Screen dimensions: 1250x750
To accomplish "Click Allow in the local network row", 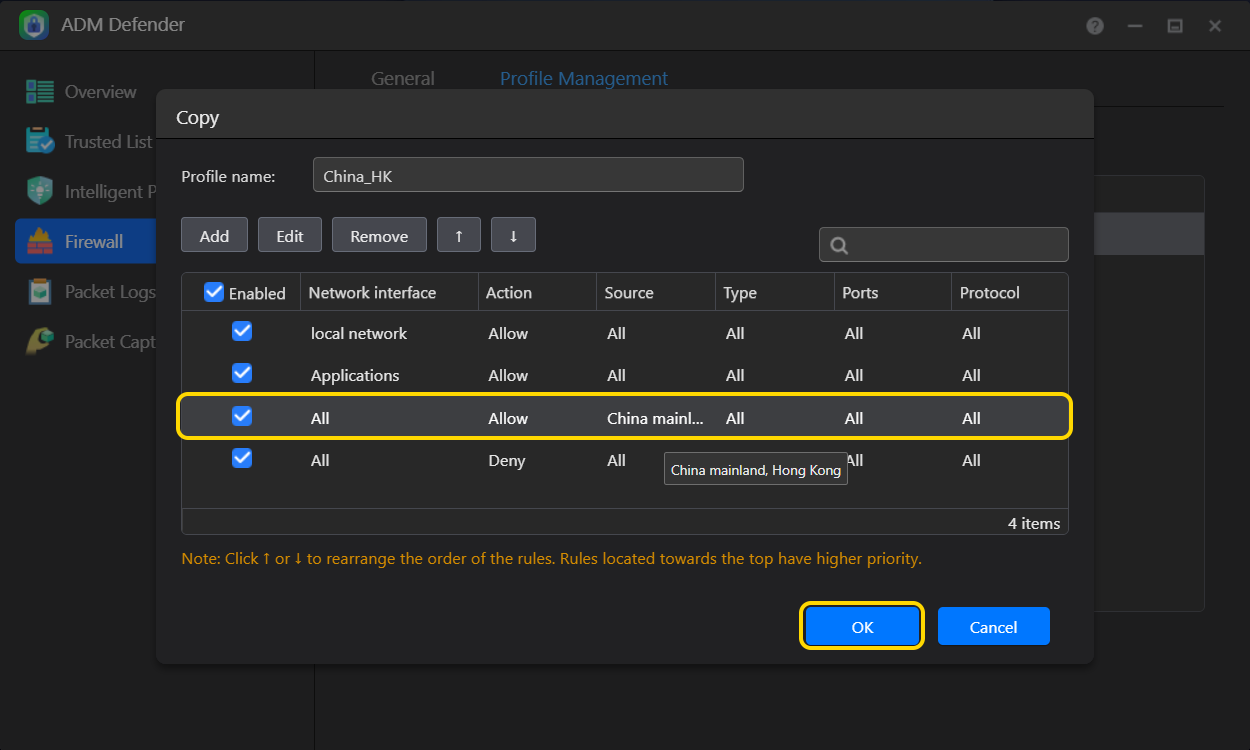I will point(508,333).
